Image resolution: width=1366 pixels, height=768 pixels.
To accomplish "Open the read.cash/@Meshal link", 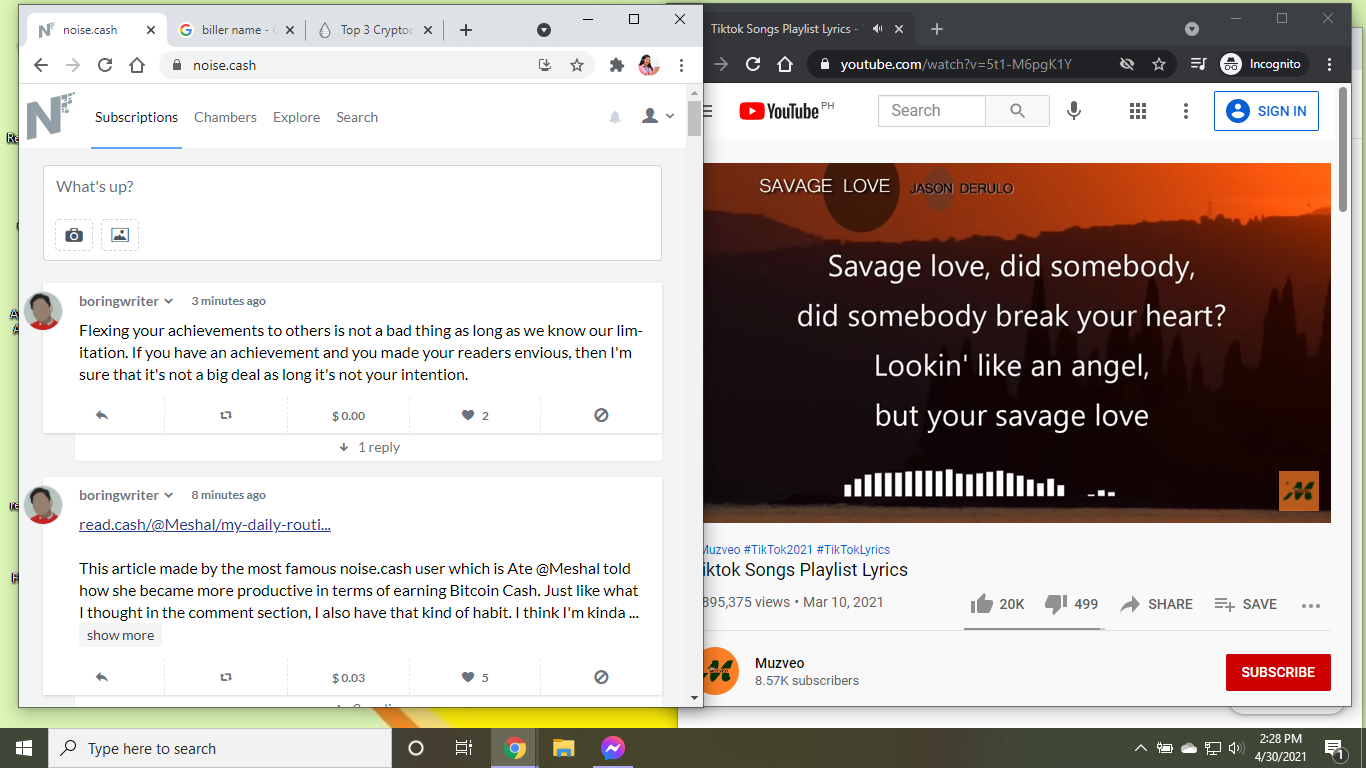I will (205, 524).
